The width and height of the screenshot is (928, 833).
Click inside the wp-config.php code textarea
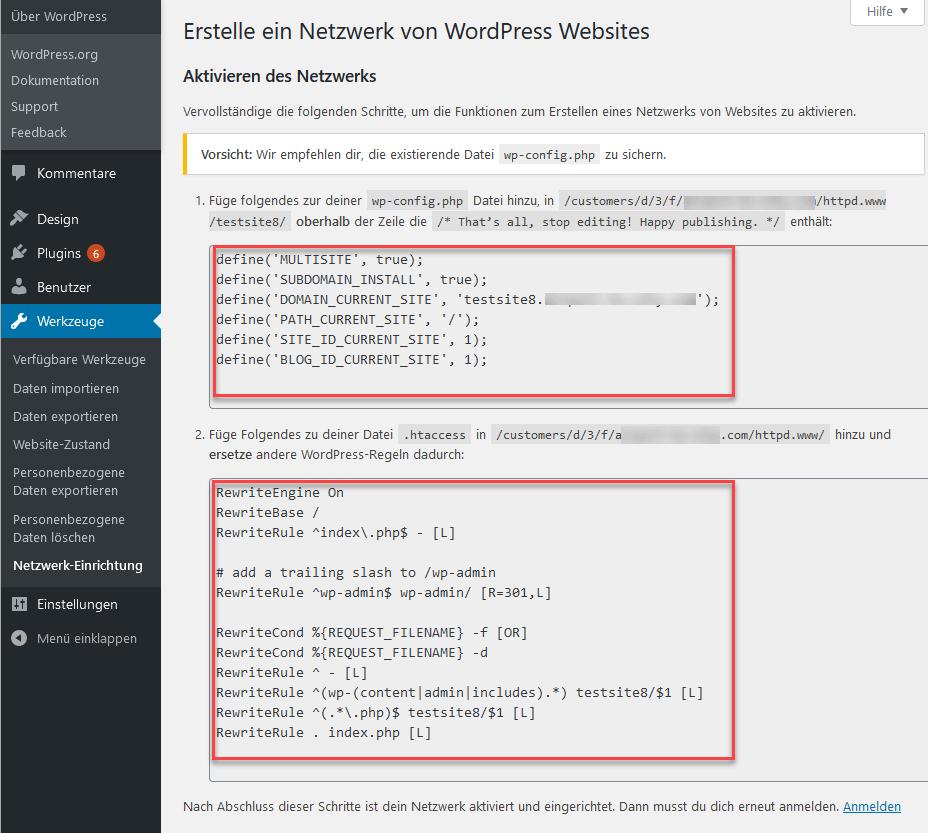click(568, 327)
